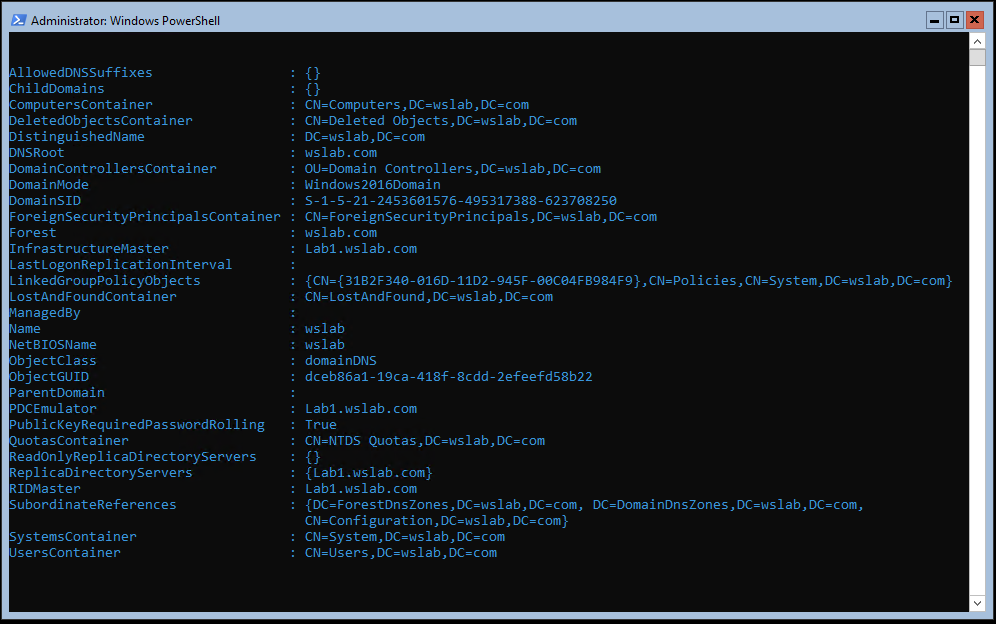Maximize the PowerShell window
996x624 pixels.
[954, 20]
